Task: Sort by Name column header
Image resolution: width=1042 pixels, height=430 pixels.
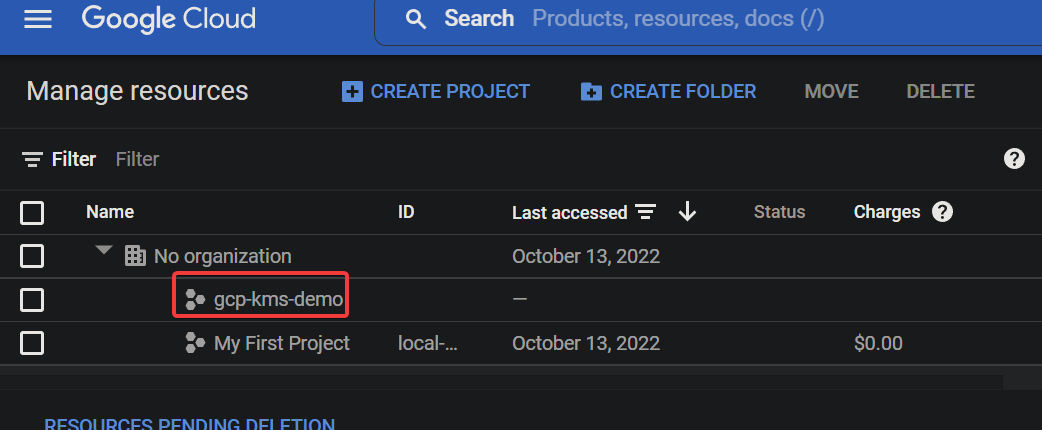Action: [110, 212]
